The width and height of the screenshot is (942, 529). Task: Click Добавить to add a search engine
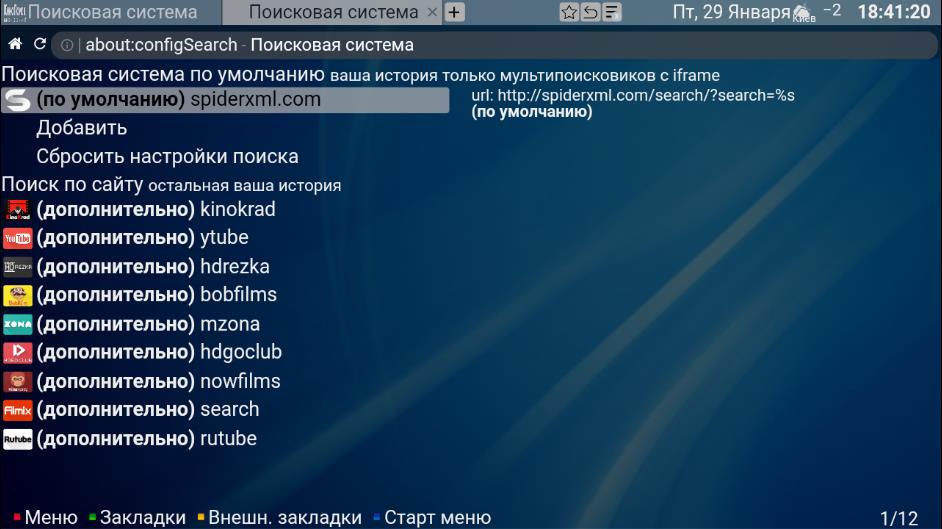(82, 128)
